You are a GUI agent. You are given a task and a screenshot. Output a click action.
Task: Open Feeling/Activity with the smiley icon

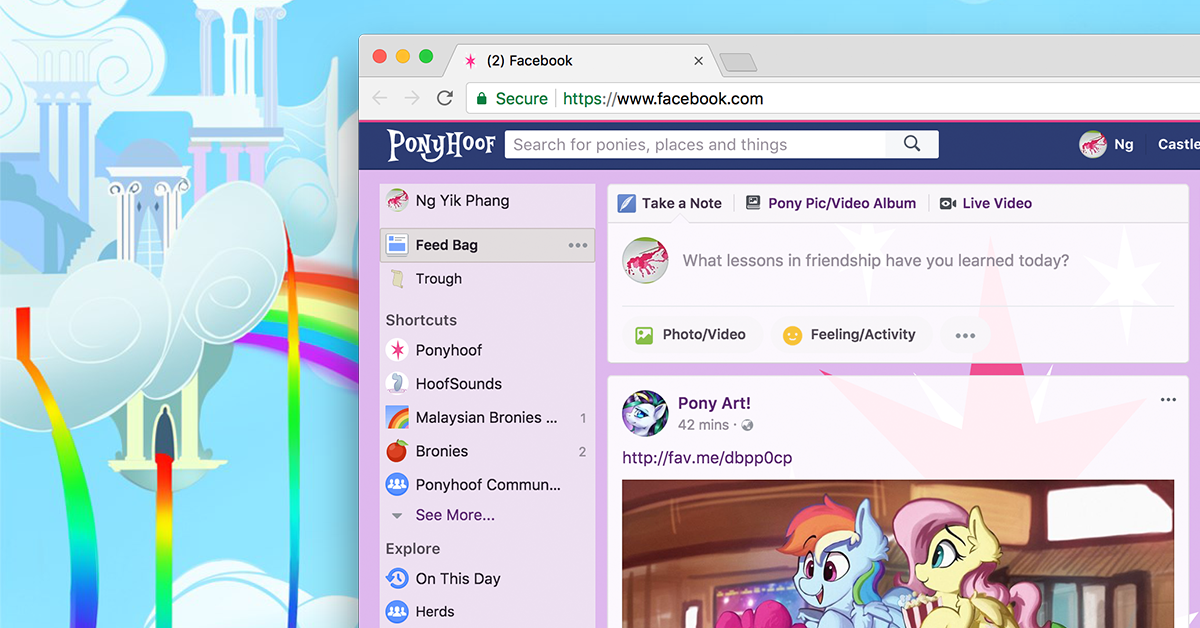[793, 334]
